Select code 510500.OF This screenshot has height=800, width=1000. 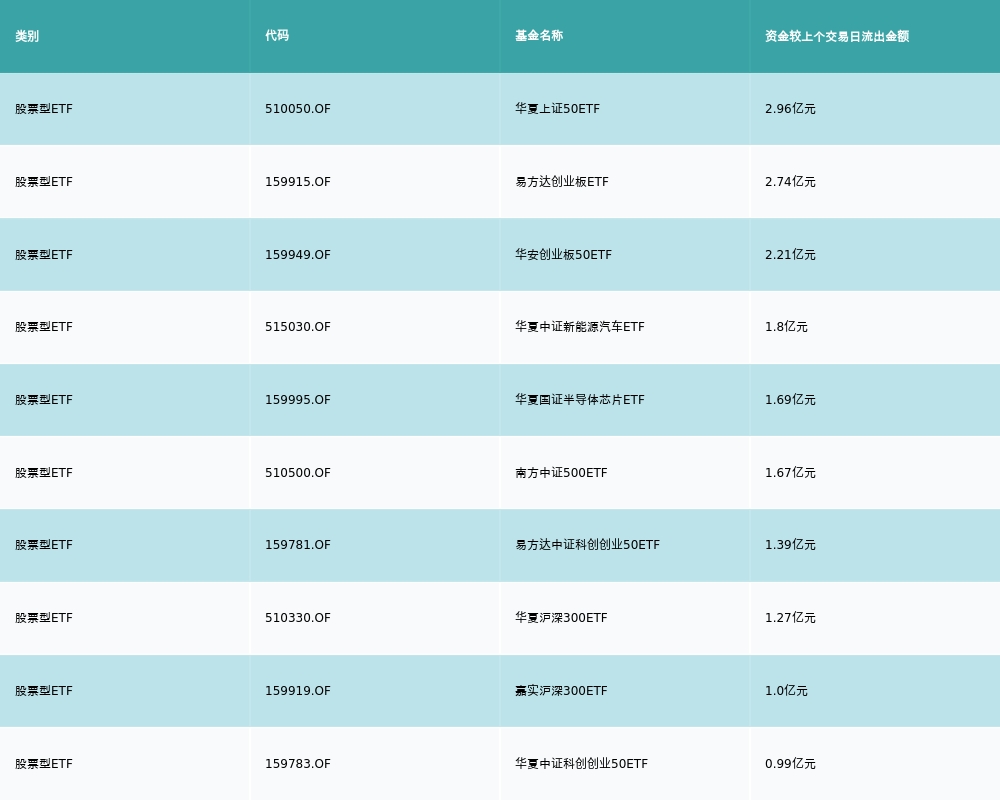click(298, 473)
